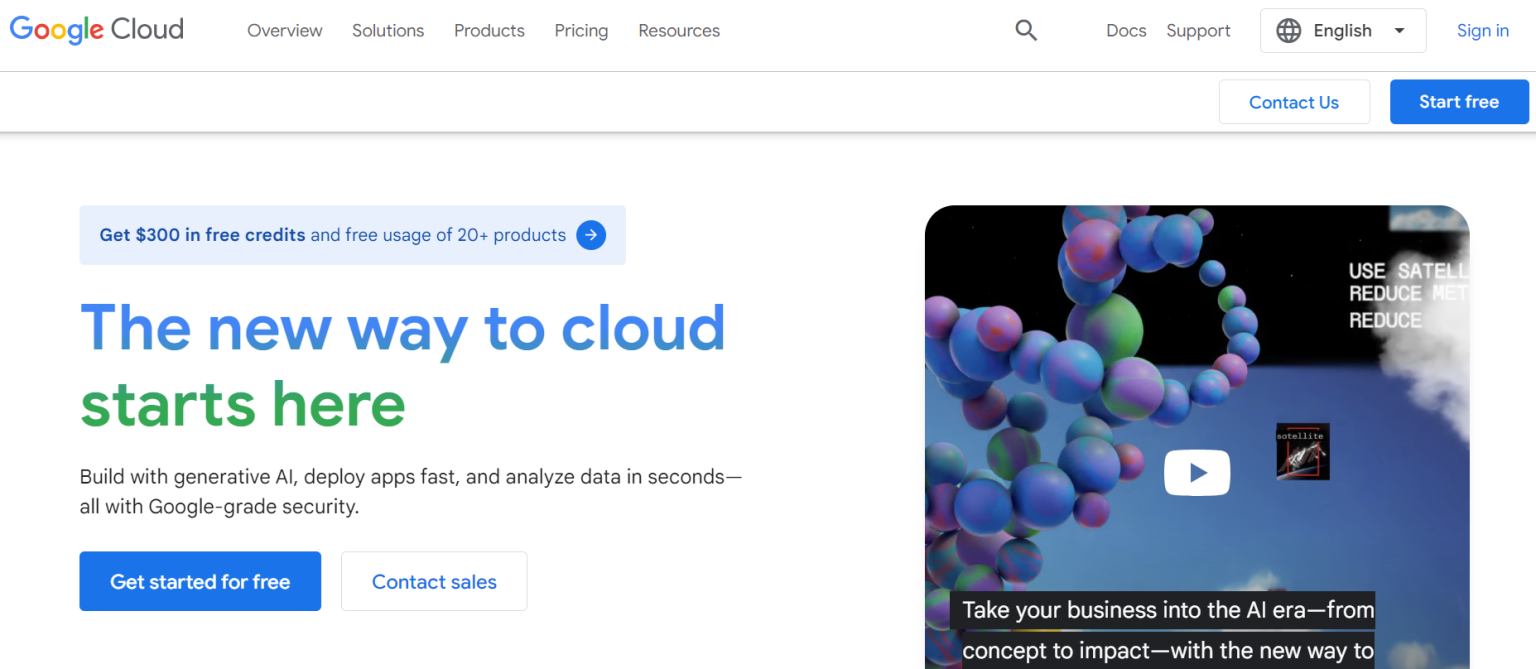Click the satellite image inside the video
Viewport: 1536px width, 669px height.
[1302, 451]
